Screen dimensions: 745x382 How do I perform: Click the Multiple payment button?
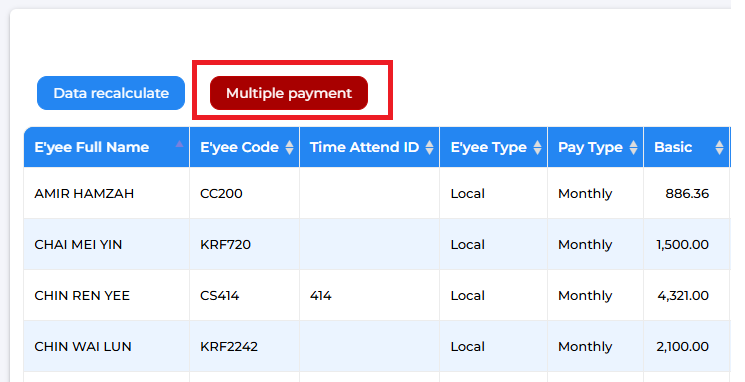click(x=289, y=93)
